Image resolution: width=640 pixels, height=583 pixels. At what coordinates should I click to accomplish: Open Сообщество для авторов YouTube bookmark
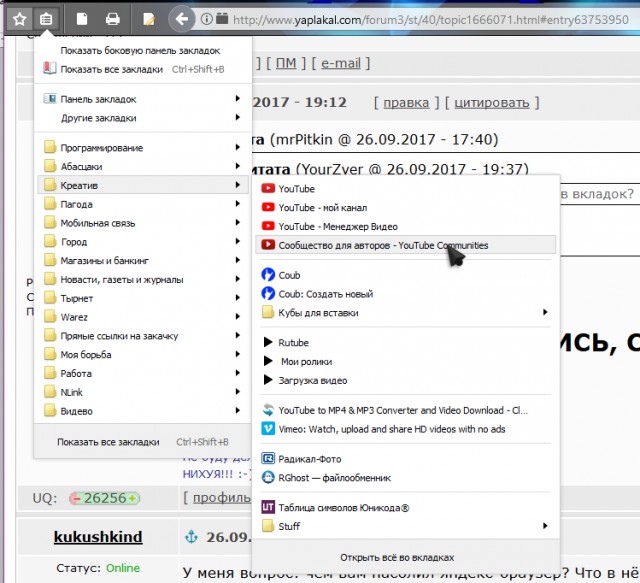point(406,245)
